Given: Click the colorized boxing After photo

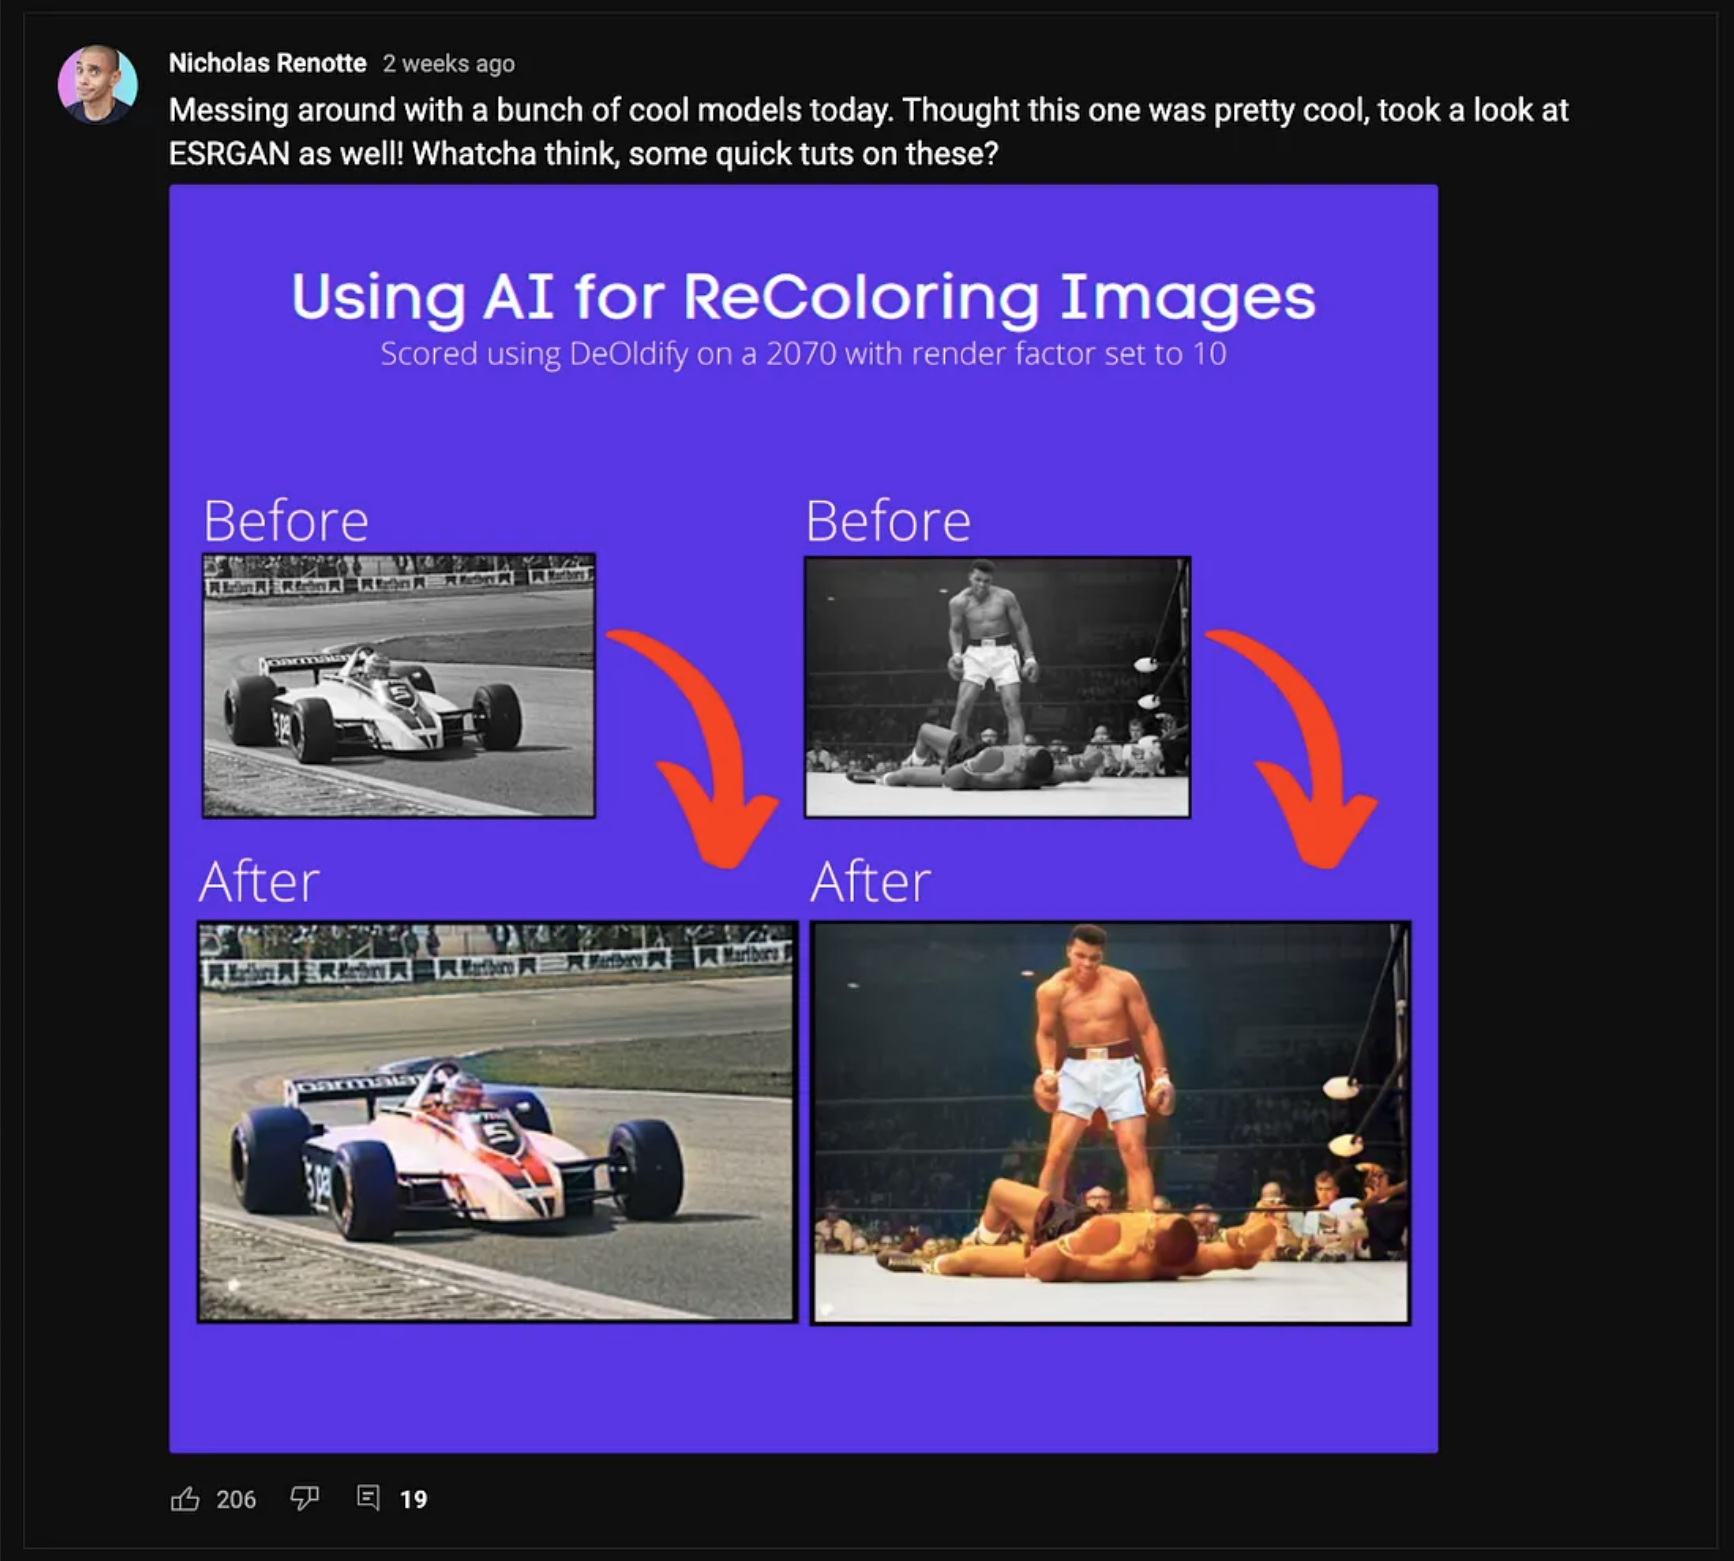Looking at the screenshot, I should tap(1110, 1123).
